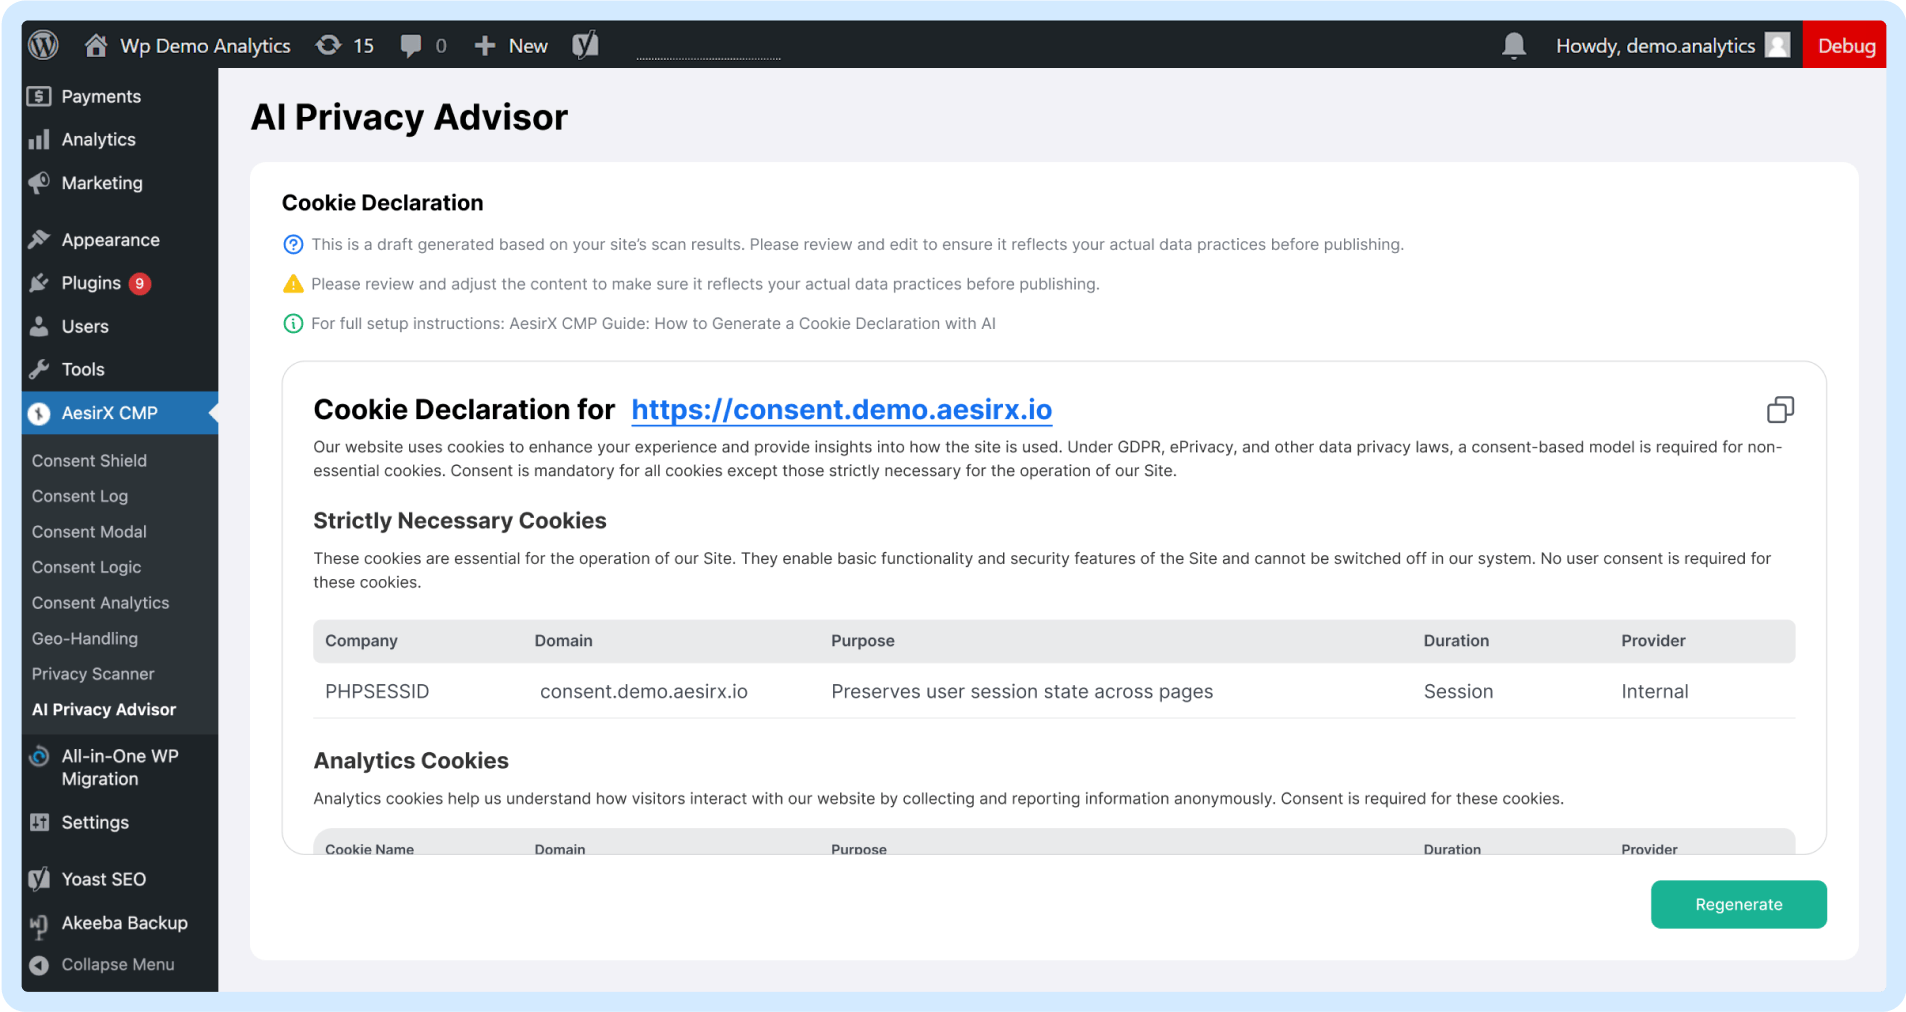Click the notification bell icon
This screenshot has width=1906, height=1012.
pos(1514,45)
